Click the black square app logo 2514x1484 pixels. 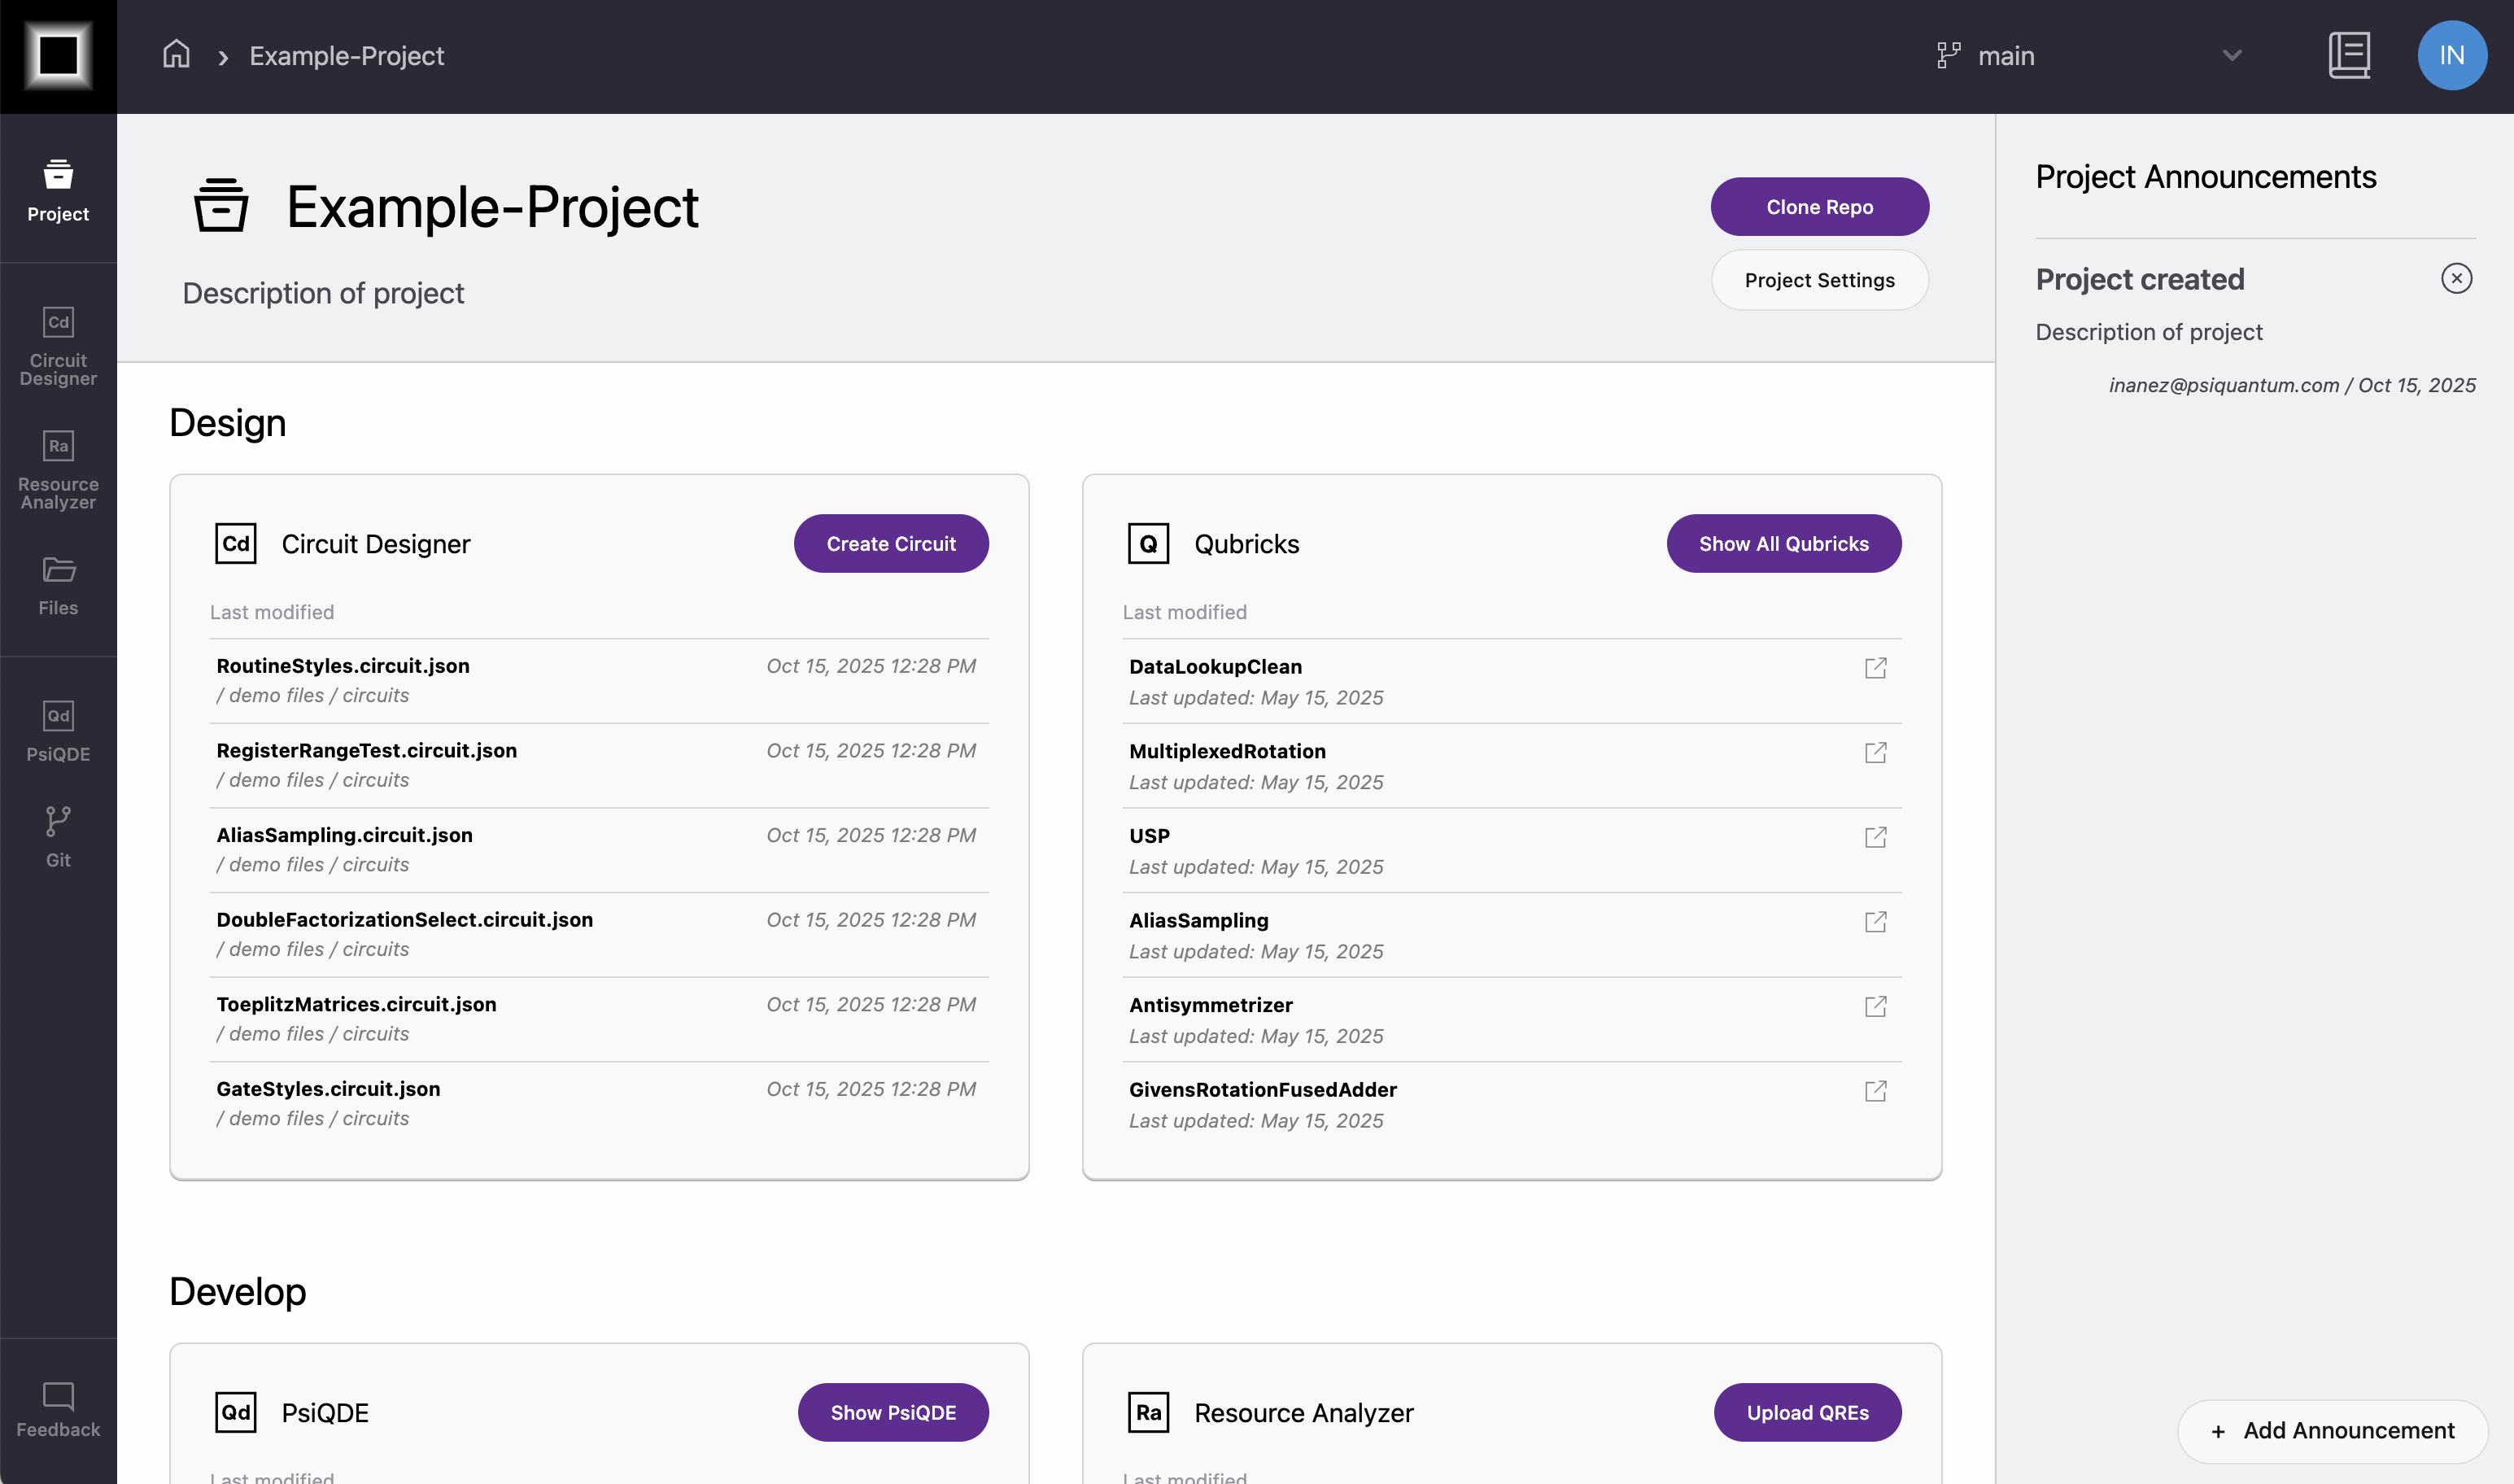point(58,56)
